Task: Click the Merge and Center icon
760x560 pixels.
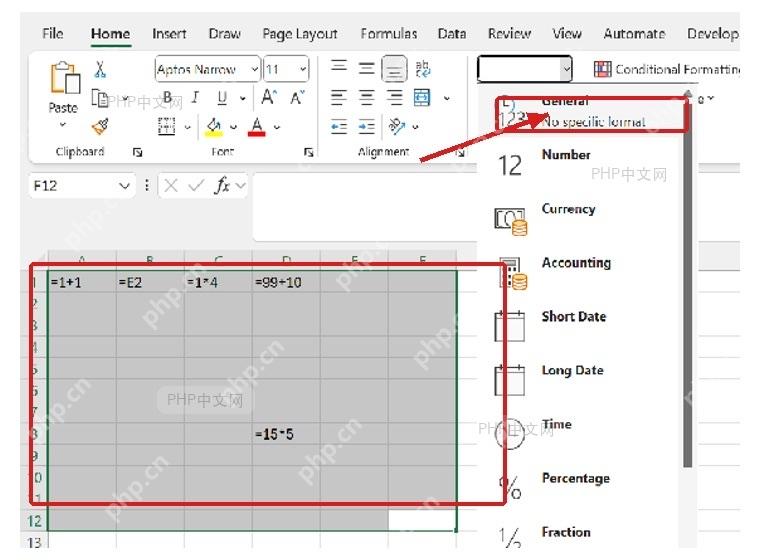Action: (422, 97)
